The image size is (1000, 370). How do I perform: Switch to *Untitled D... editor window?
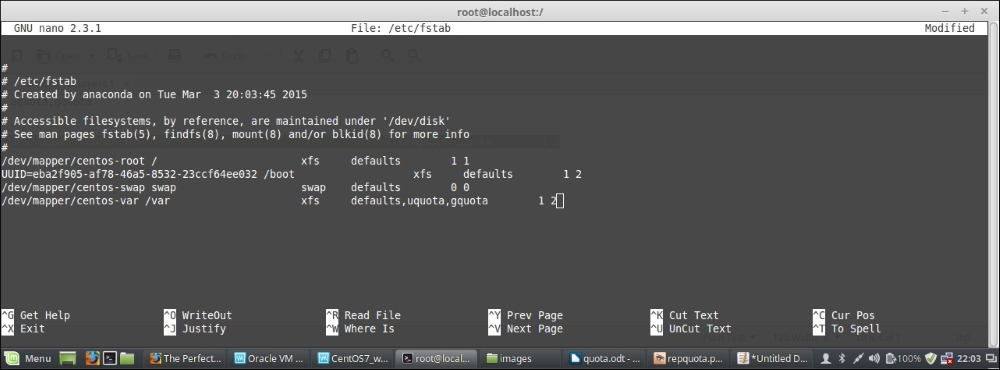click(773, 359)
